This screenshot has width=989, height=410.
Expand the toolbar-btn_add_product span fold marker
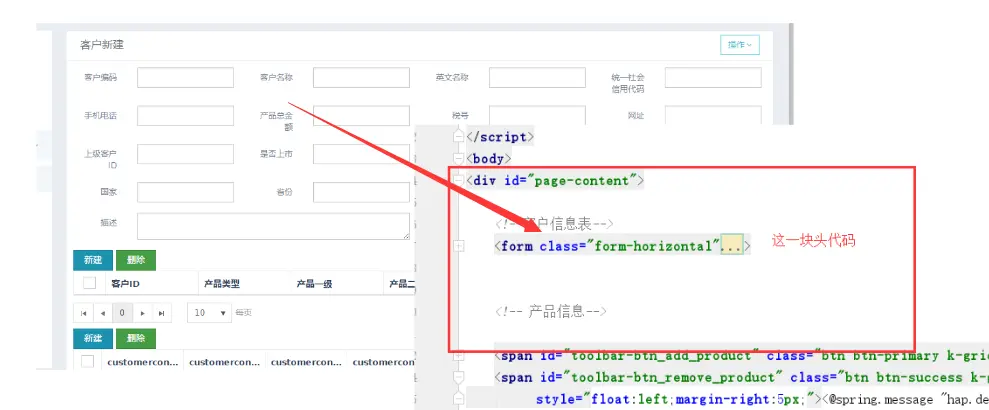click(459, 356)
